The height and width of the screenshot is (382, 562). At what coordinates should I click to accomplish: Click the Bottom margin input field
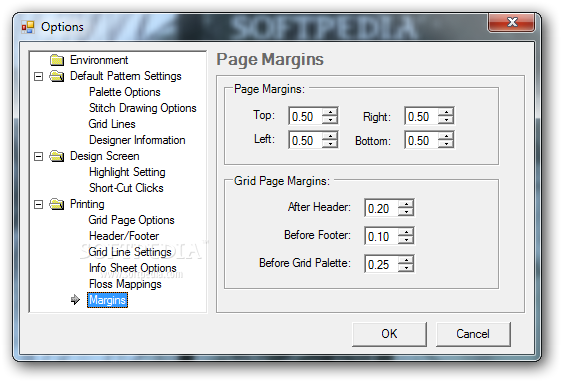(422, 140)
